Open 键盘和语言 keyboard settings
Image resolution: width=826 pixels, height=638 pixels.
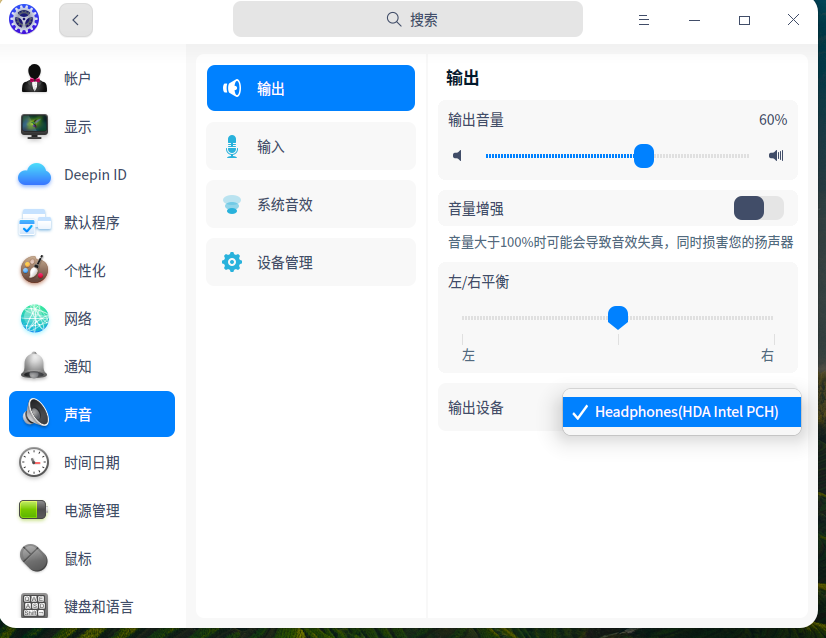point(32,606)
